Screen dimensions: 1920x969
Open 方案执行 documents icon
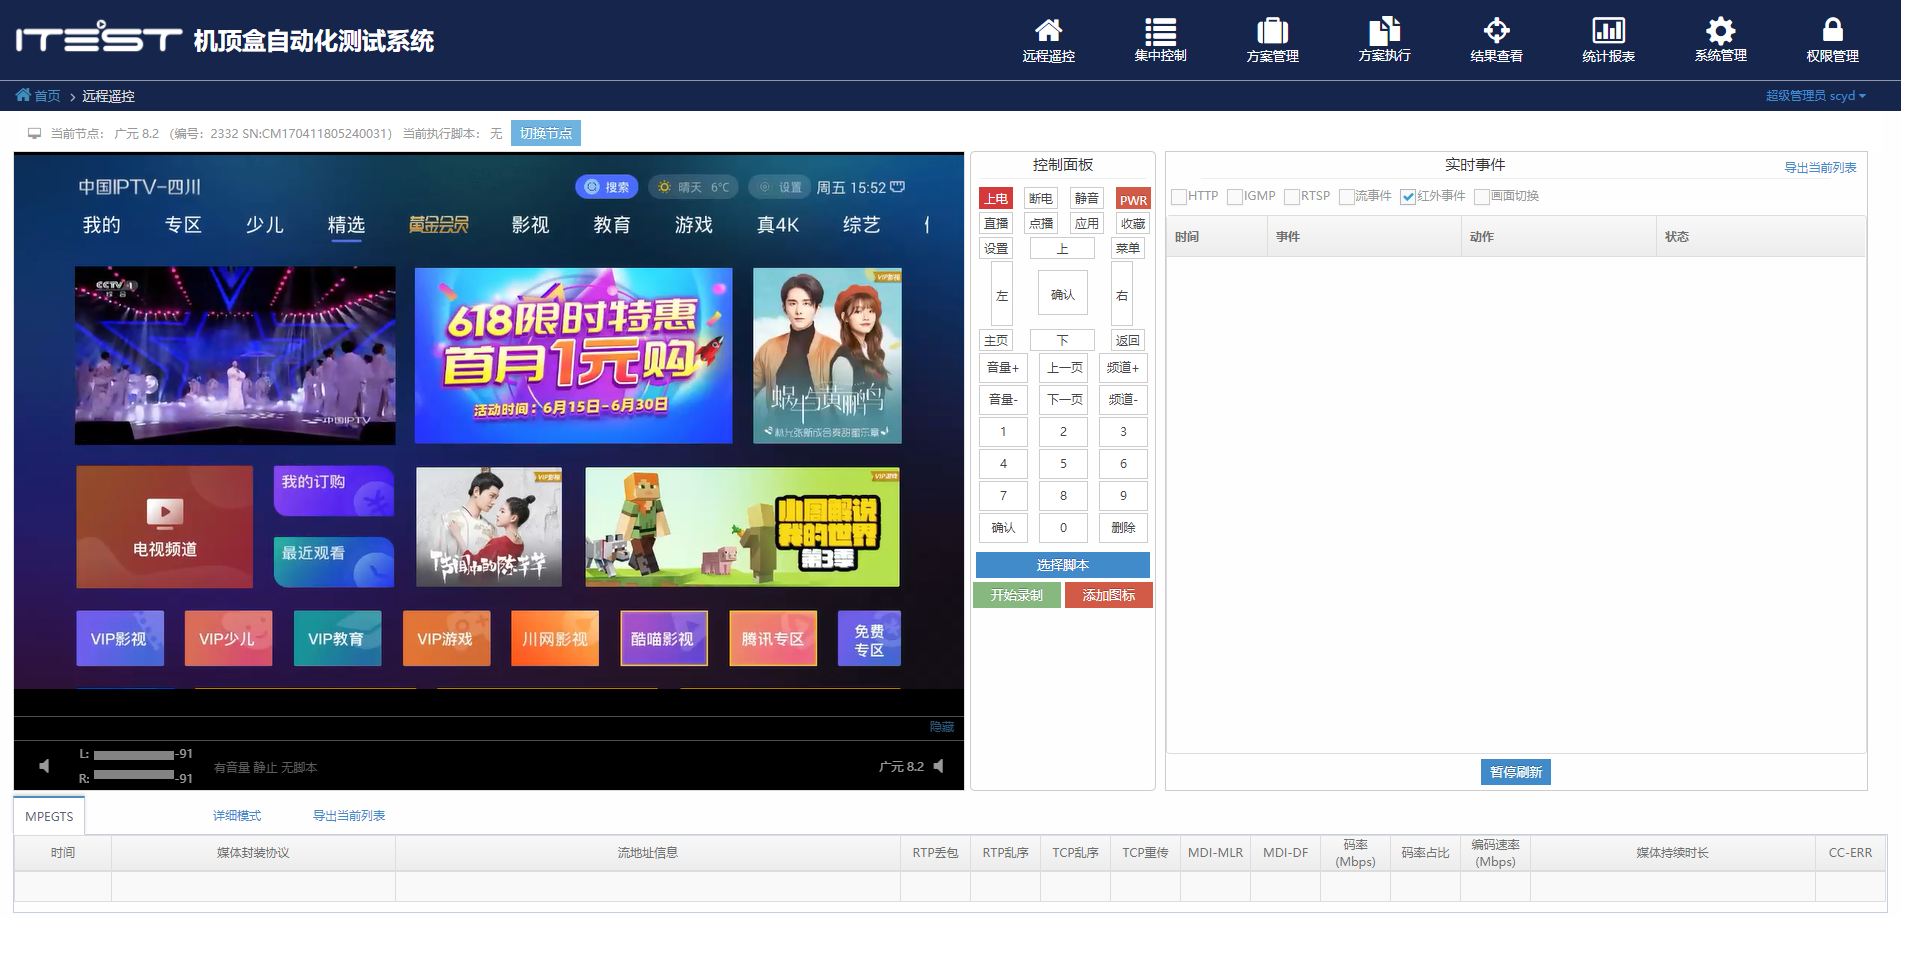click(1384, 40)
